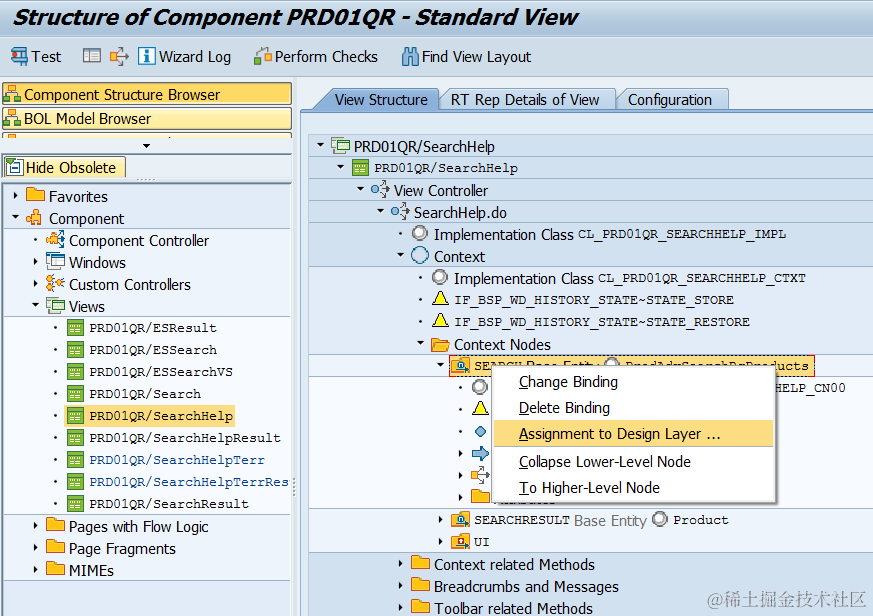This screenshot has width=873, height=616.
Task: Click the Test toolbar icon
Action: [x=19, y=56]
